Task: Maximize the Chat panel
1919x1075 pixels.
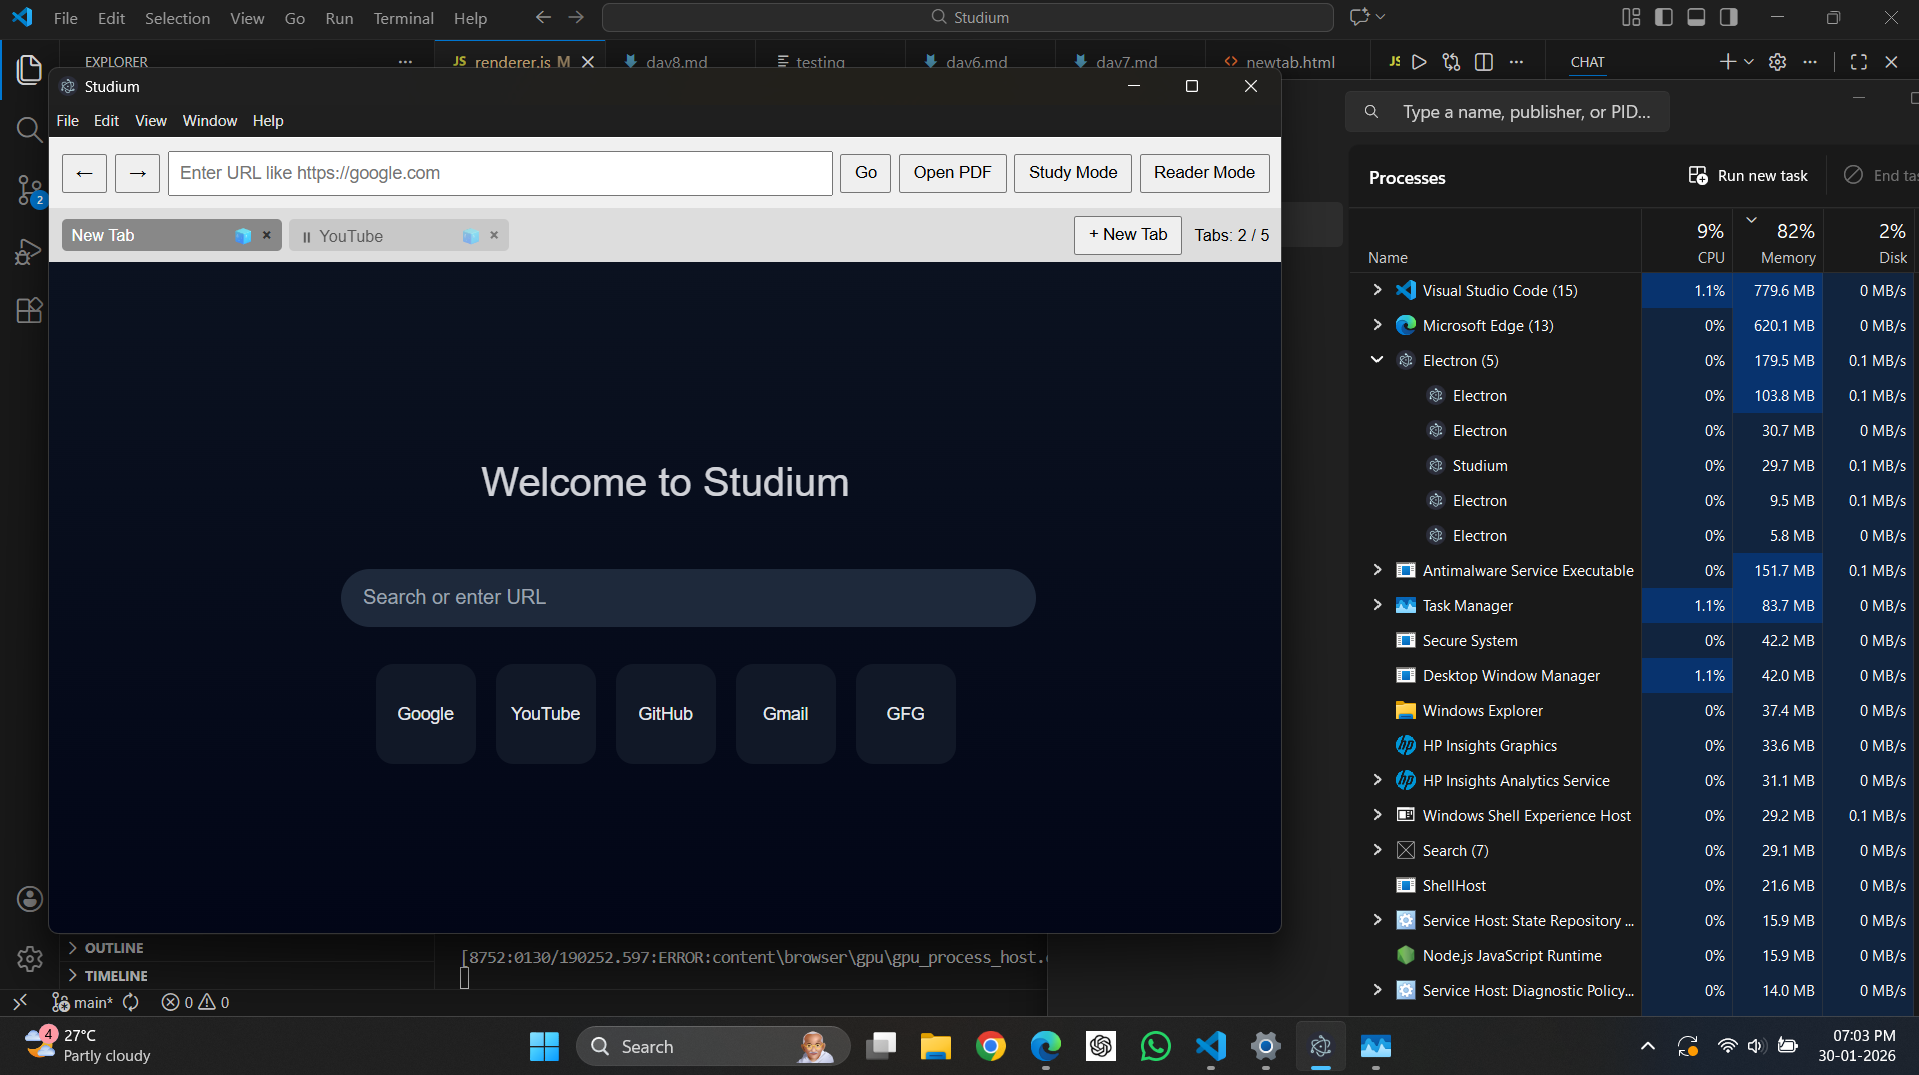Action: tap(1859, 62)
